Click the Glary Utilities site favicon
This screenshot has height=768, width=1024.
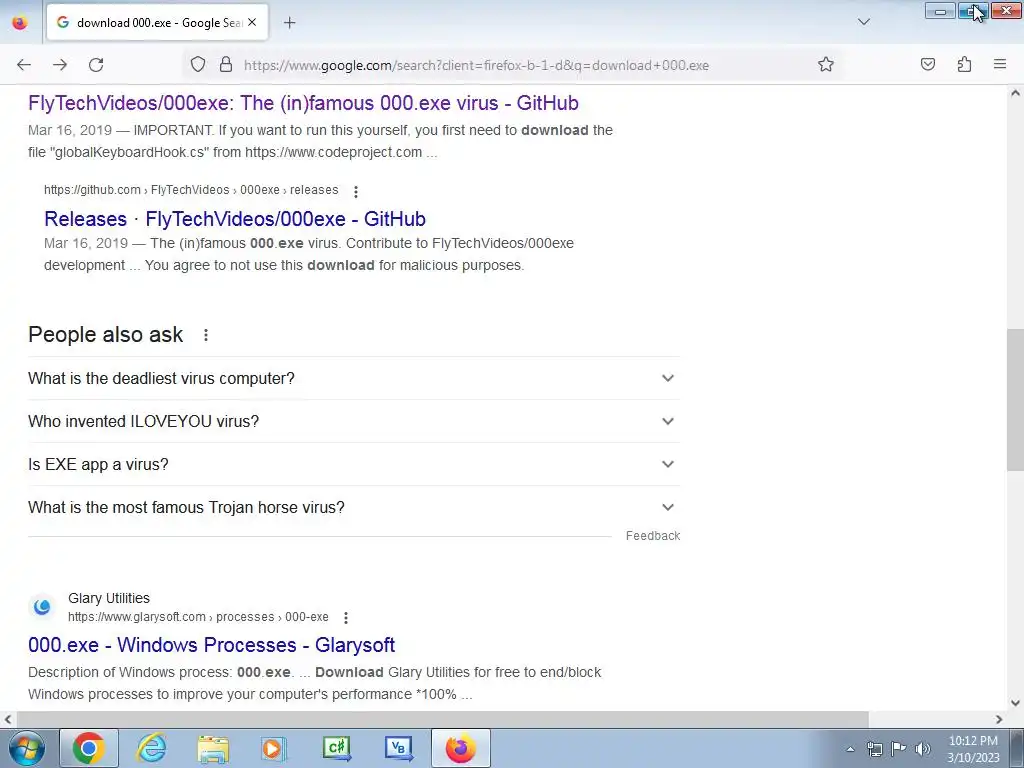point(42,607)
